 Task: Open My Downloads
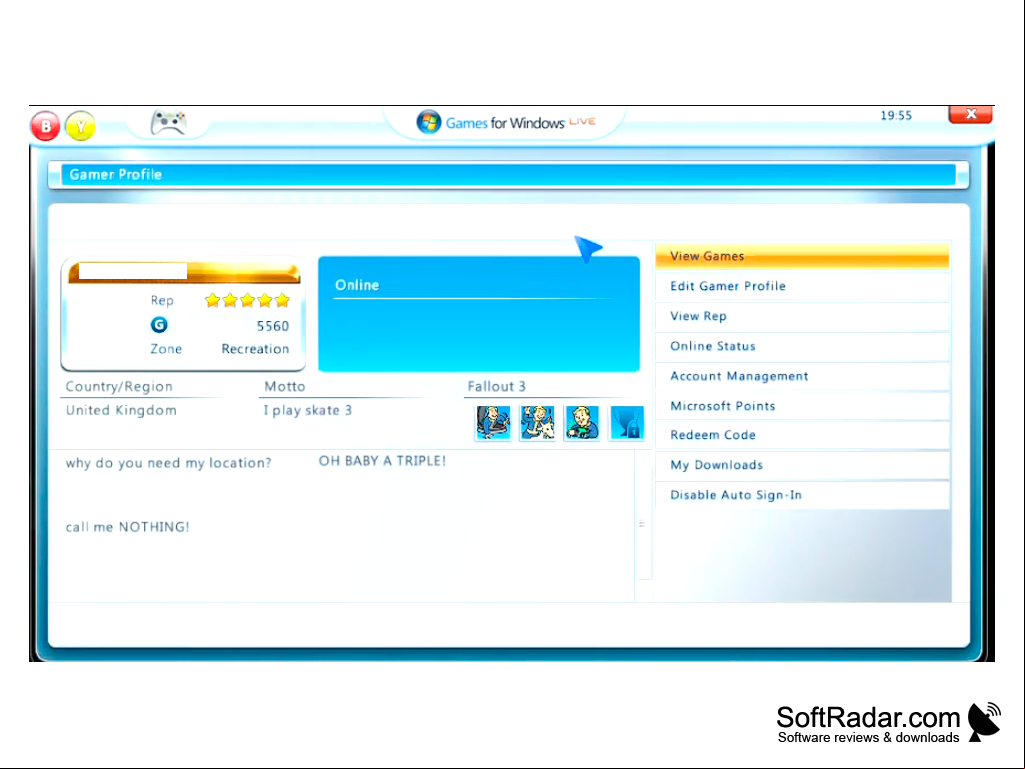point(802,466)
